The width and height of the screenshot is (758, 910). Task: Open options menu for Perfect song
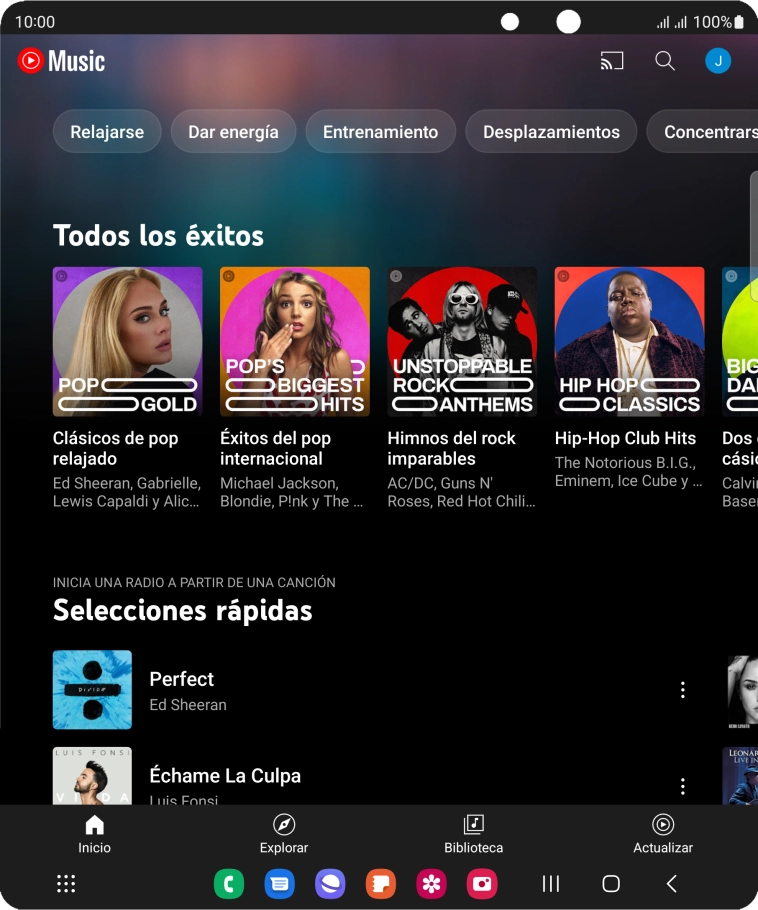click(x=682, y=690)
